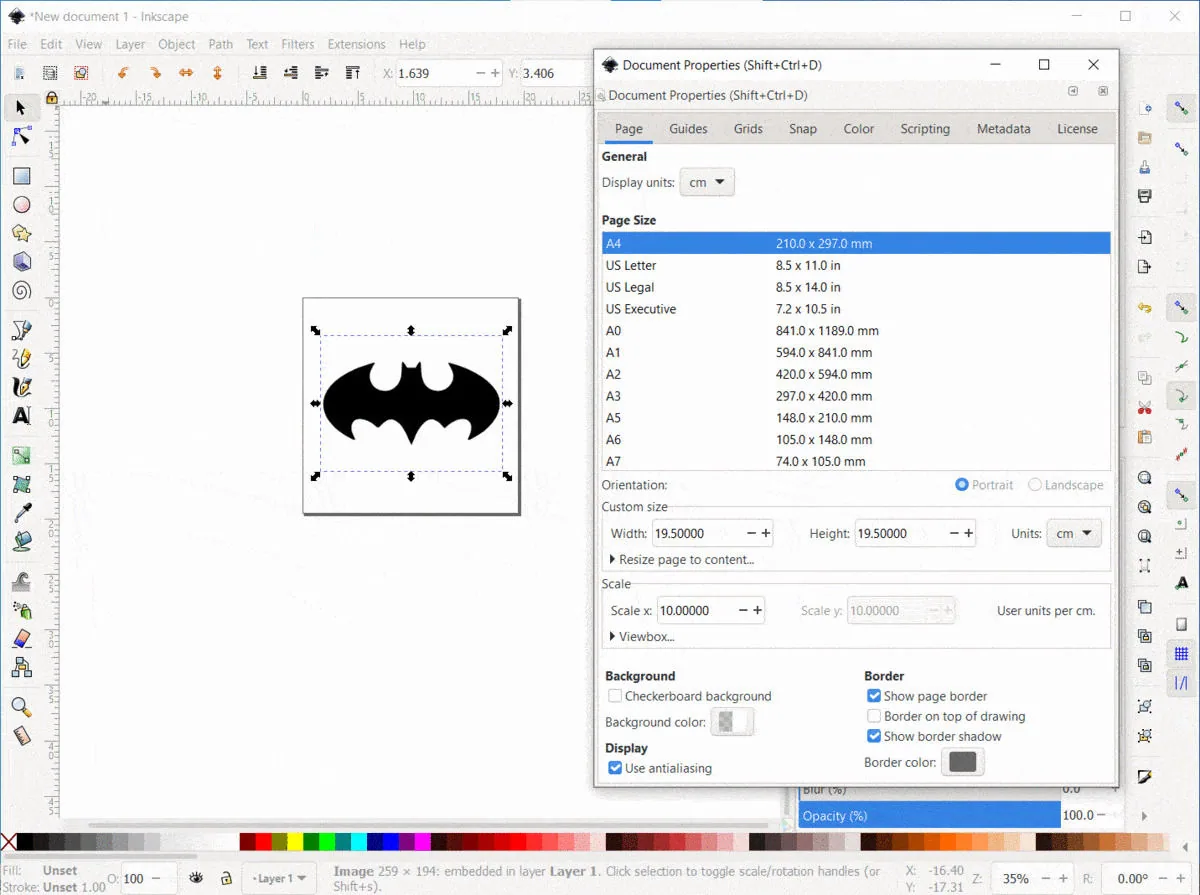Viewport: 1200px width, 895px height.
Task: Open the Path menu
Action: coord(221,44)
